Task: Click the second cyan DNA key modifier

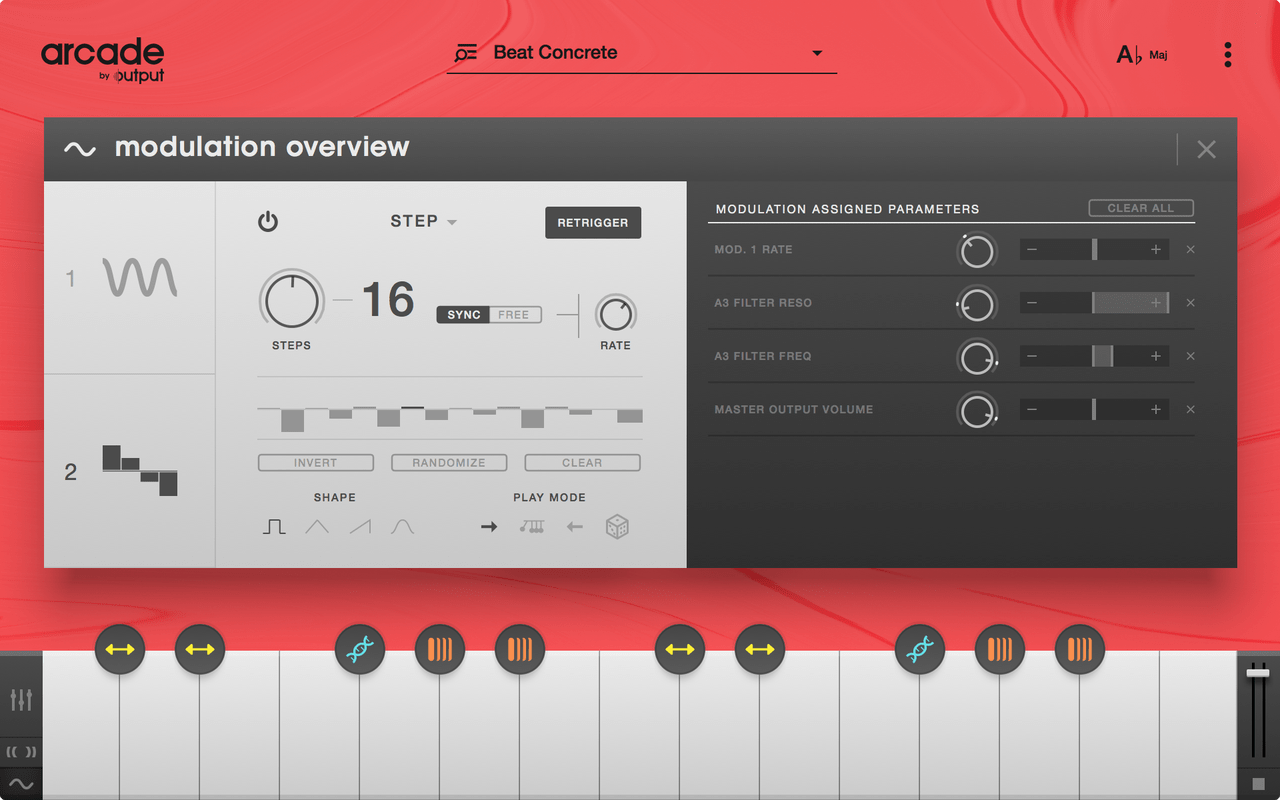Action: click(920, 650)
